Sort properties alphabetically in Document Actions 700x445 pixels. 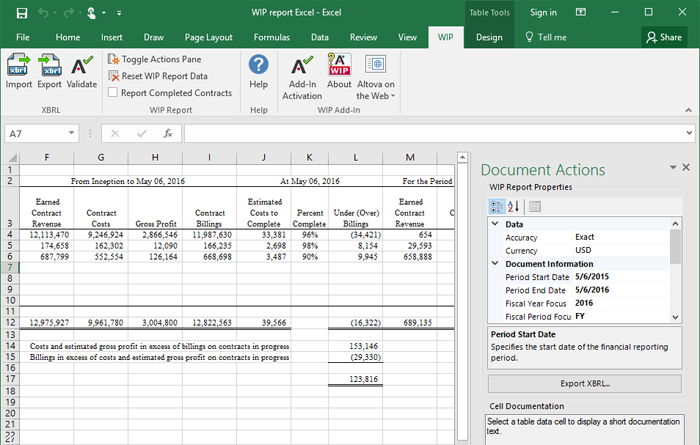[x=515, y=207]
